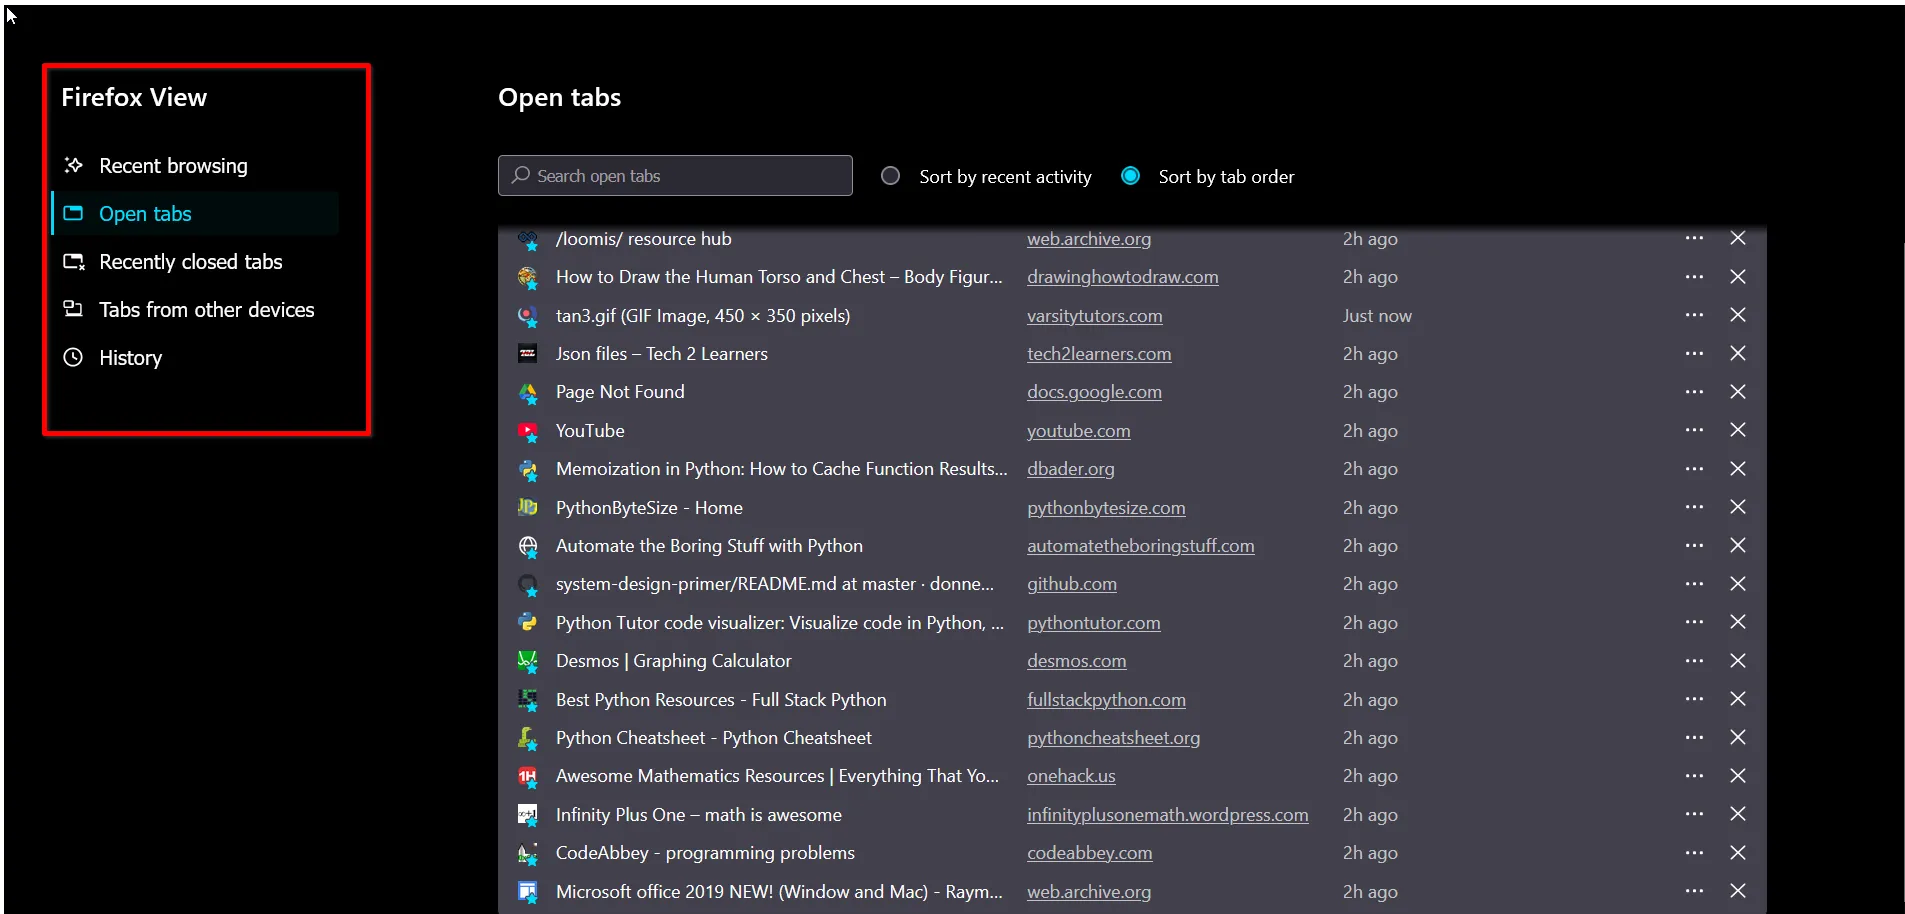This screenshot has height=914, width=1905.
Task: Open varsitytutors.com link
Action: pos(1094,316)
